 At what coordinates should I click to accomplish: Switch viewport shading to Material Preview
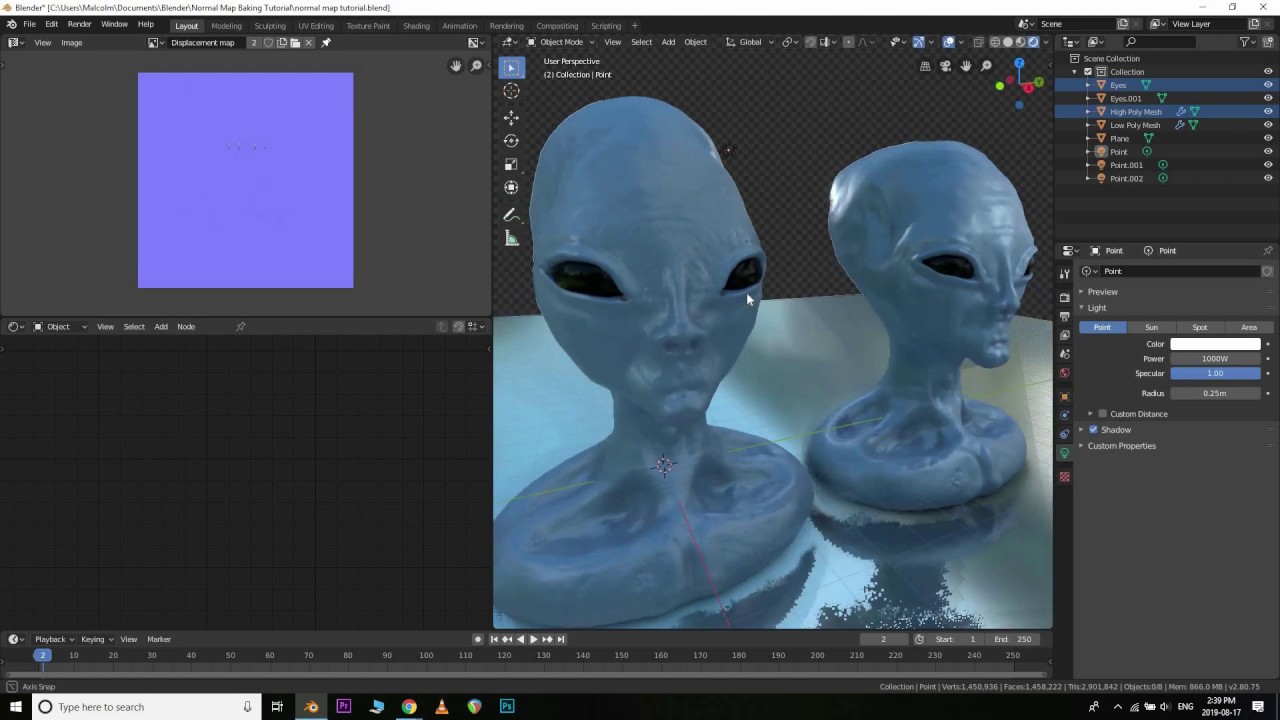(1021, 42)
